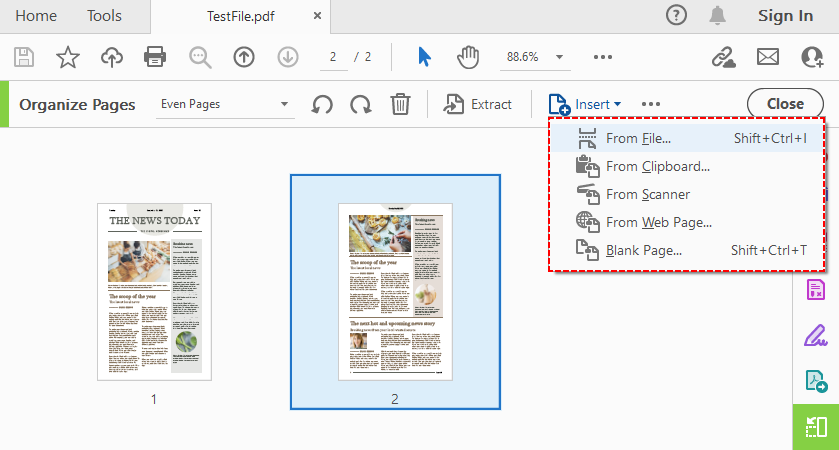Click the current page number field

pos(333,57)
